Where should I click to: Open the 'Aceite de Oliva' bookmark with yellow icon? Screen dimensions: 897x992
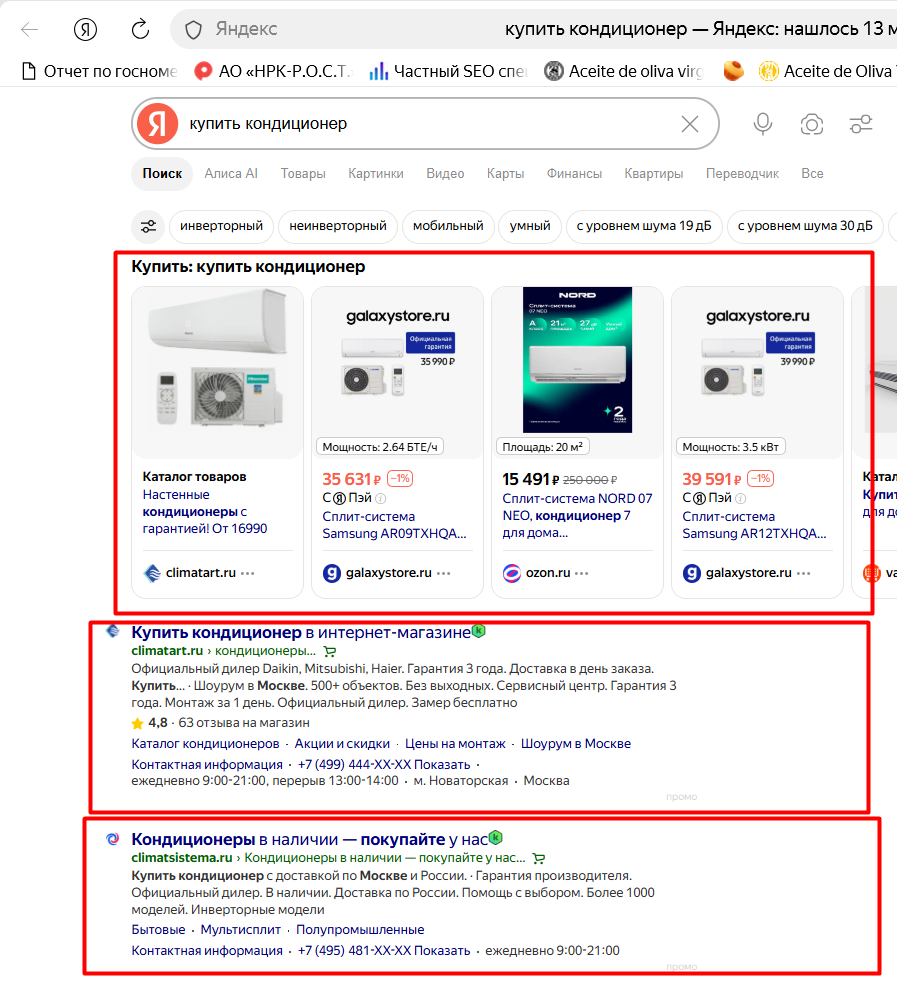[x=827, y=71]
